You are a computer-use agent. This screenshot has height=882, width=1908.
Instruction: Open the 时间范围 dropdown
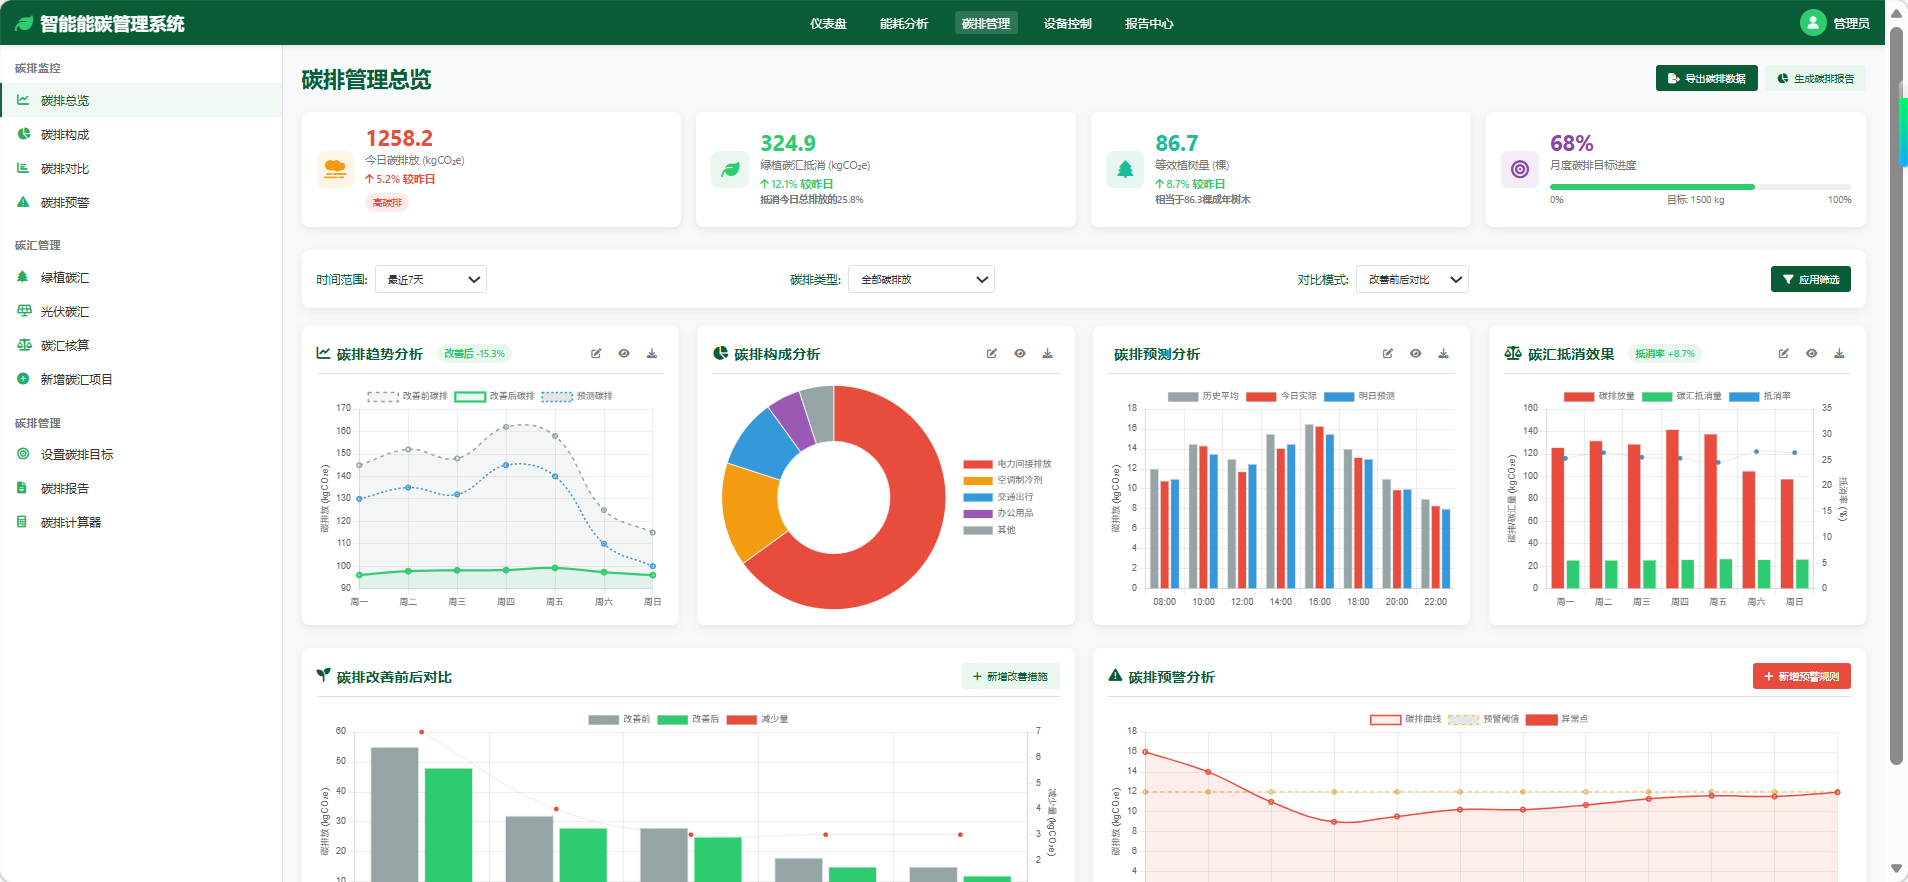[x=431, y=280]
